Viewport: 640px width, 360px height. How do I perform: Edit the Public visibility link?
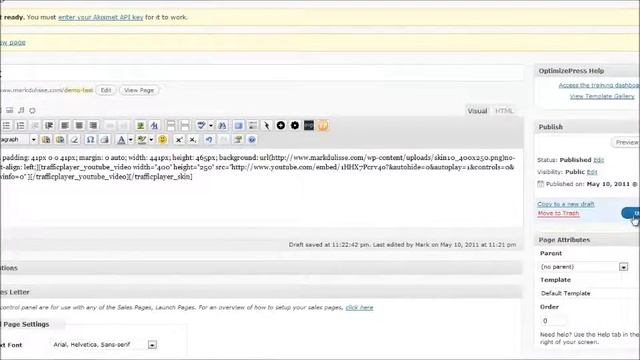click(592, 172)
